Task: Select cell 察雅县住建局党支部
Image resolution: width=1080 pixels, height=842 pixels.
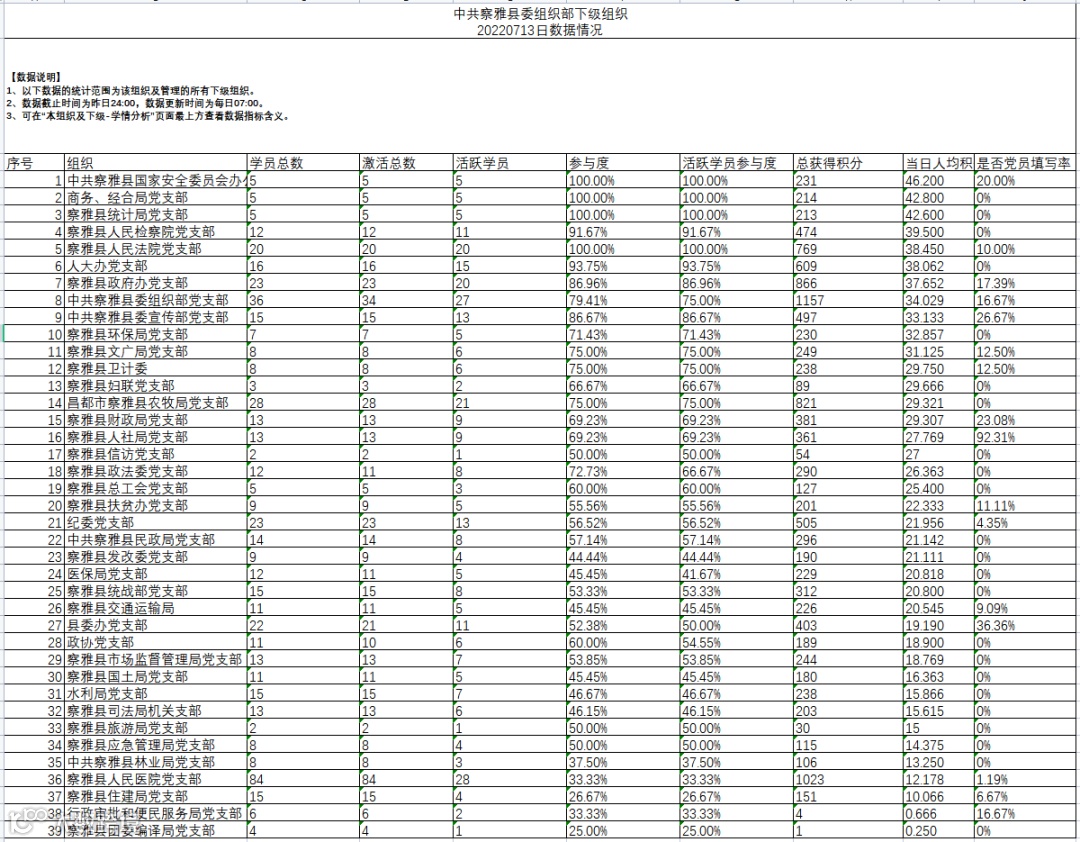Action: coord(156,797)
